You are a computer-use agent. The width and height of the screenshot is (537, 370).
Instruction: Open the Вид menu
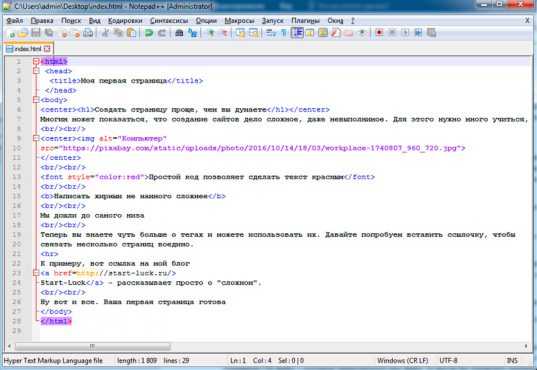click(x=95, y=21)
